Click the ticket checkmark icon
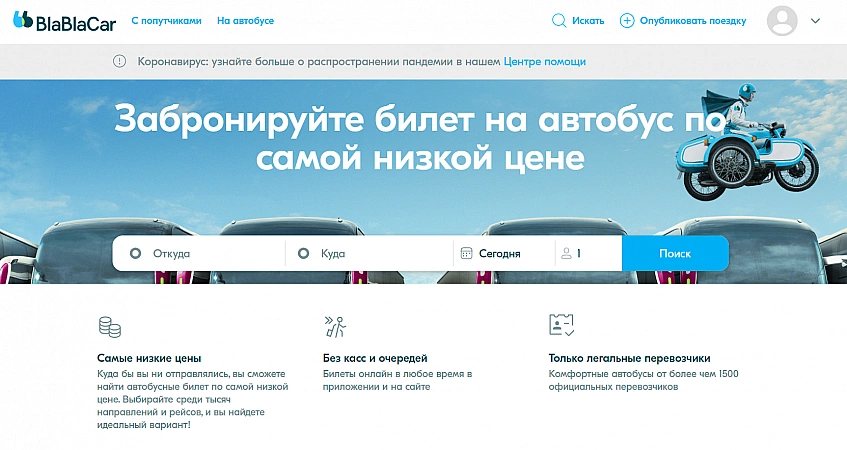The height and width of the screenshot is (450, 847). click(x=561, y=325)
